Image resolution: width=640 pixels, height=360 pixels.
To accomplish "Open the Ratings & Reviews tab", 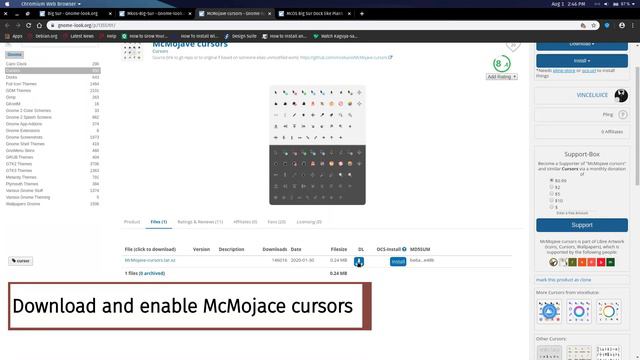I will point(200,222).
